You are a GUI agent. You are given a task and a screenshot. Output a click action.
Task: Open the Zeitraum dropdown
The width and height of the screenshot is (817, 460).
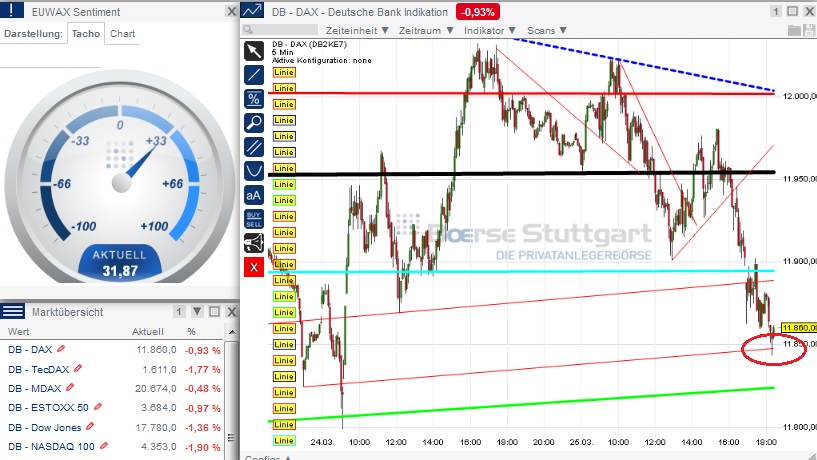click(x=426, y=30)
